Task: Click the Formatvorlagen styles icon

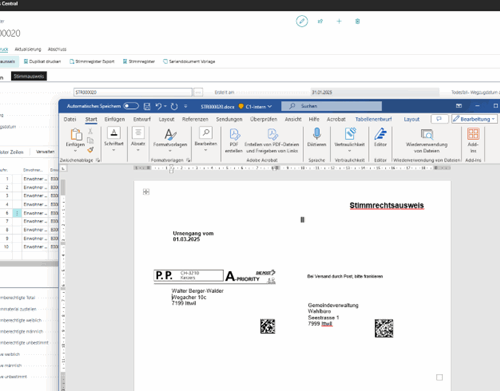Action: (x=170, y=135)
